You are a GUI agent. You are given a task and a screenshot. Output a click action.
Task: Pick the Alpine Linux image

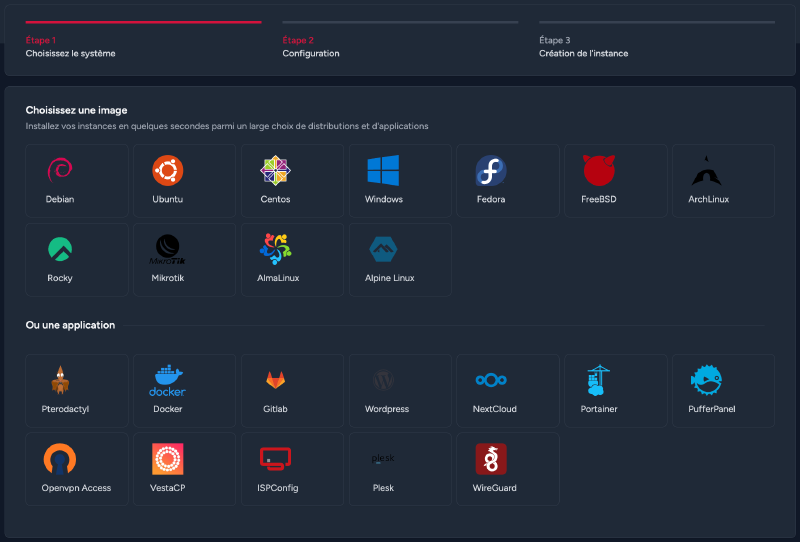click(400, 260)
